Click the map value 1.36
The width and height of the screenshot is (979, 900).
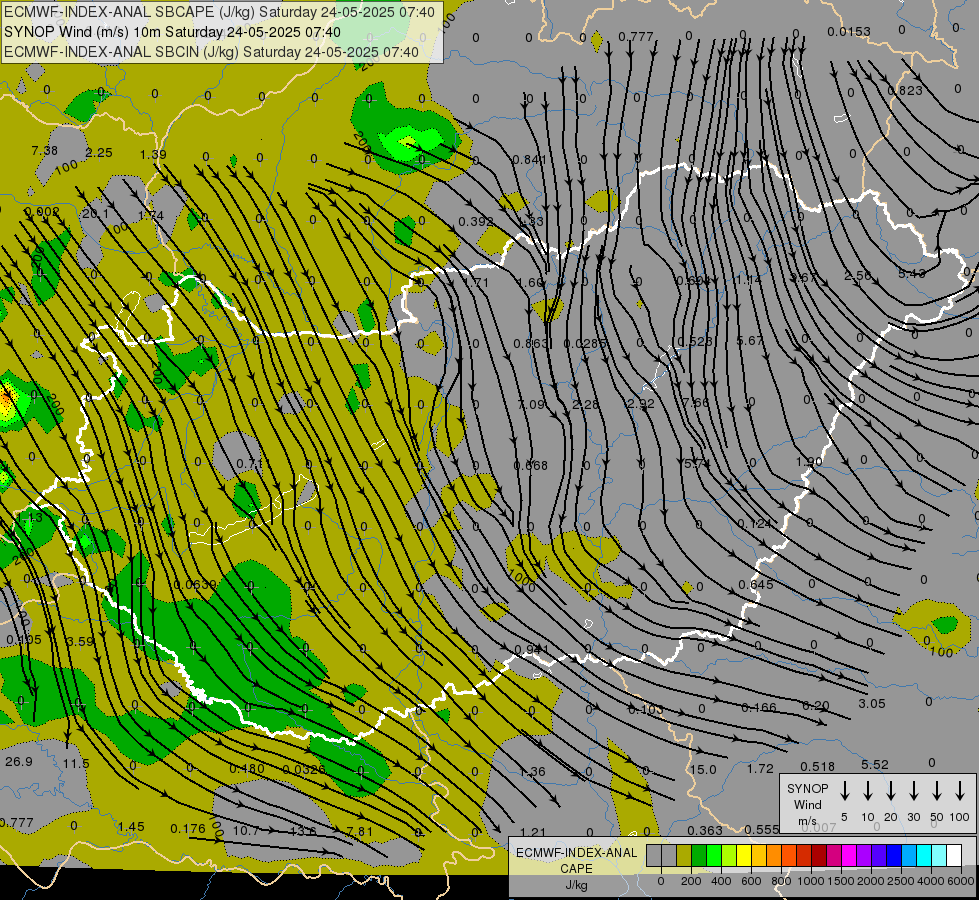pos(533,772)
